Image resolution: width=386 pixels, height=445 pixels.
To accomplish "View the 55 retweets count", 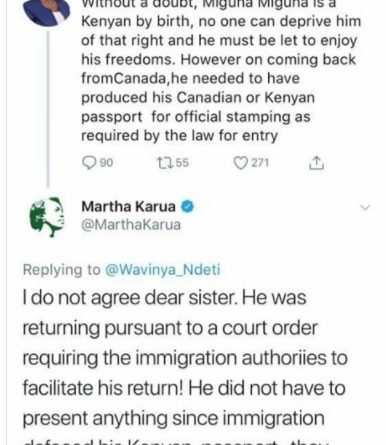I will pyautogui.click(x=182, y=163).
